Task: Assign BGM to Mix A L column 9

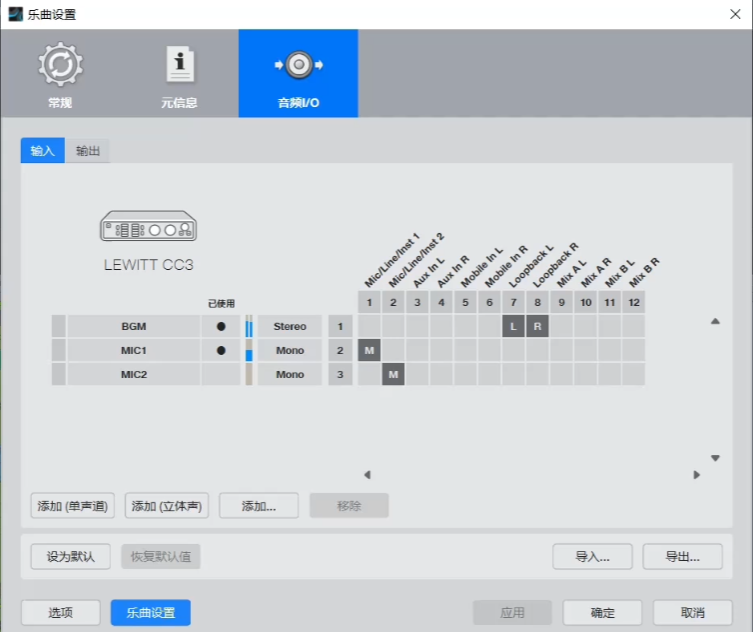Action: pos(561,327)
